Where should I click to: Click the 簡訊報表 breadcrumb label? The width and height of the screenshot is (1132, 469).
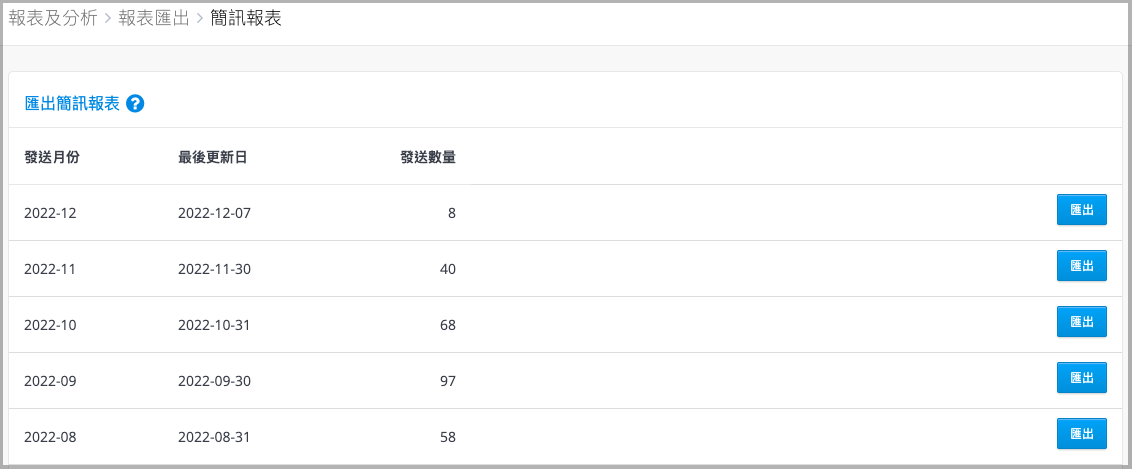pyautogui.click(x=246, y=19)
